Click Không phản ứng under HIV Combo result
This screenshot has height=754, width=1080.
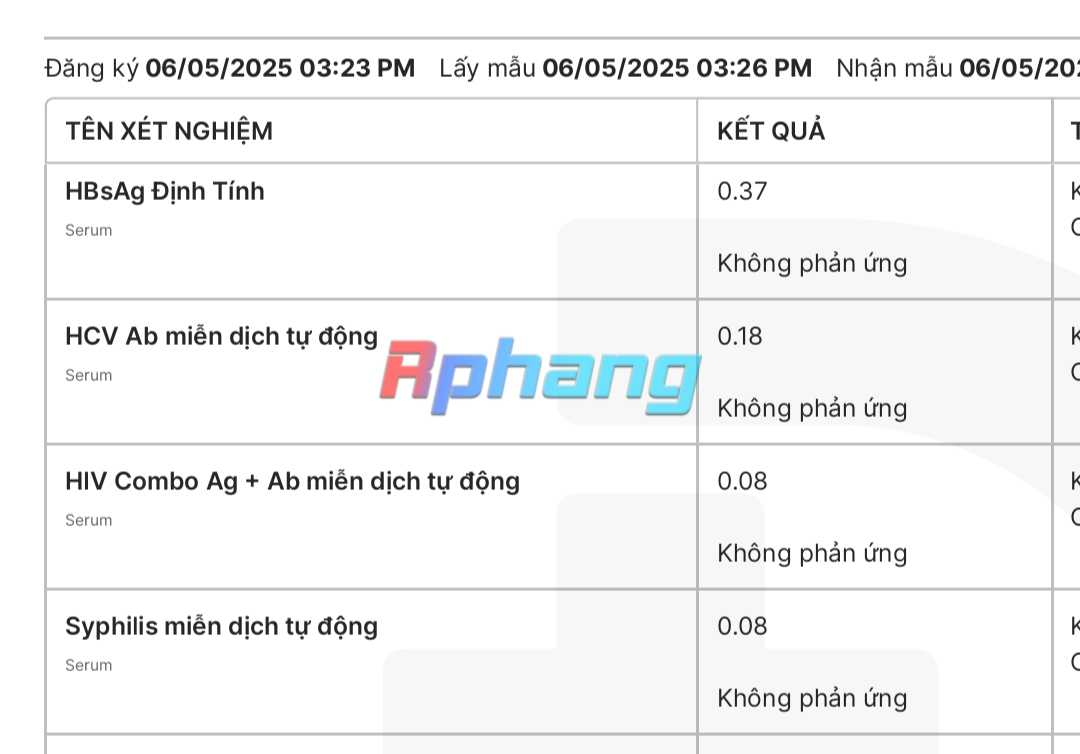click(812, 554)
